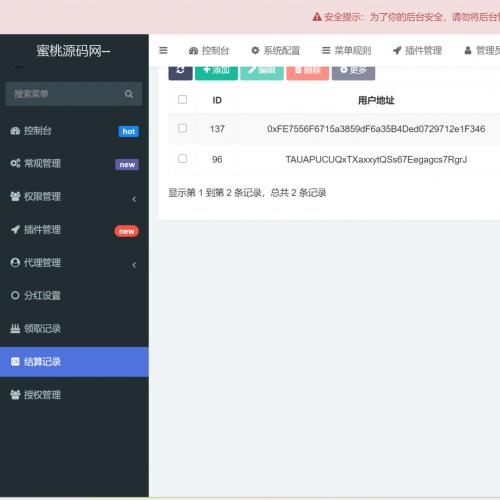Open 授权管理 in the sidebar
This screenshot has height=500, width=500.
point(74,395)
